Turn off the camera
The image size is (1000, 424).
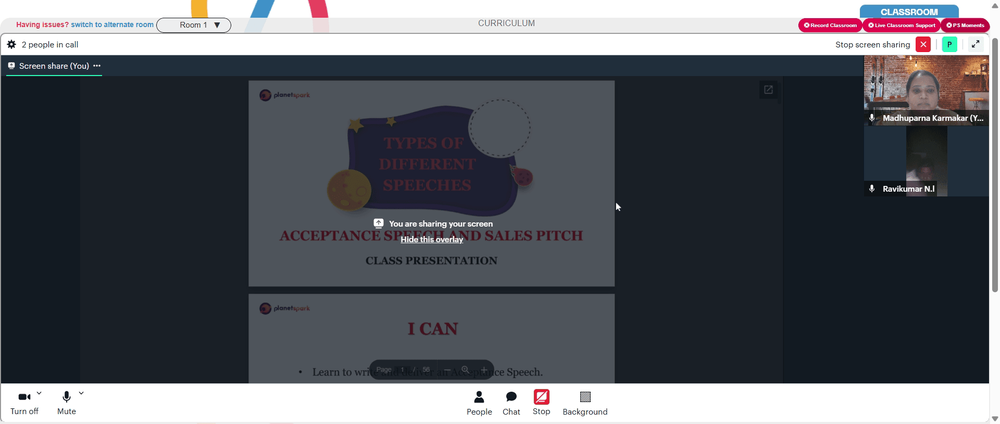tap(24, 402)
